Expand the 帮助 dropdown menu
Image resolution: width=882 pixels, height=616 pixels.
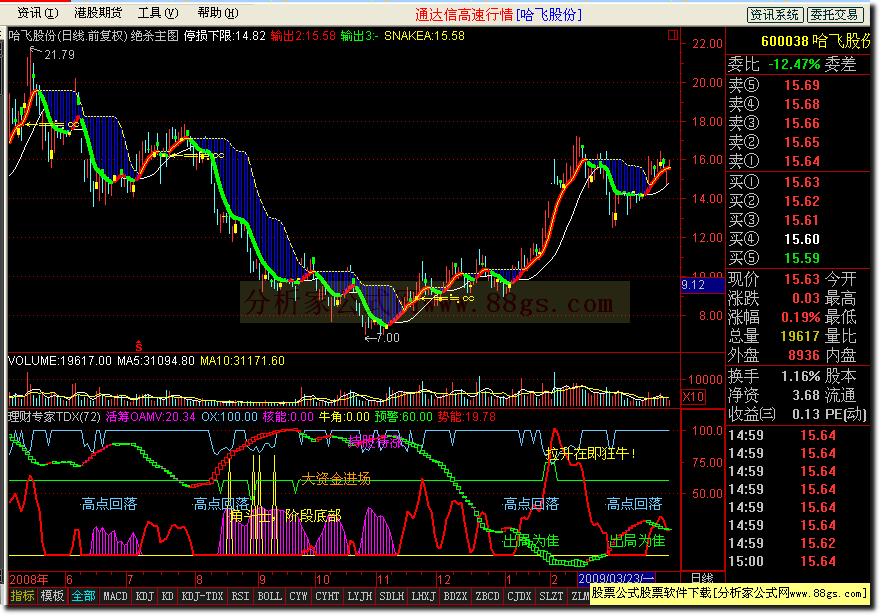pos(216,13)
